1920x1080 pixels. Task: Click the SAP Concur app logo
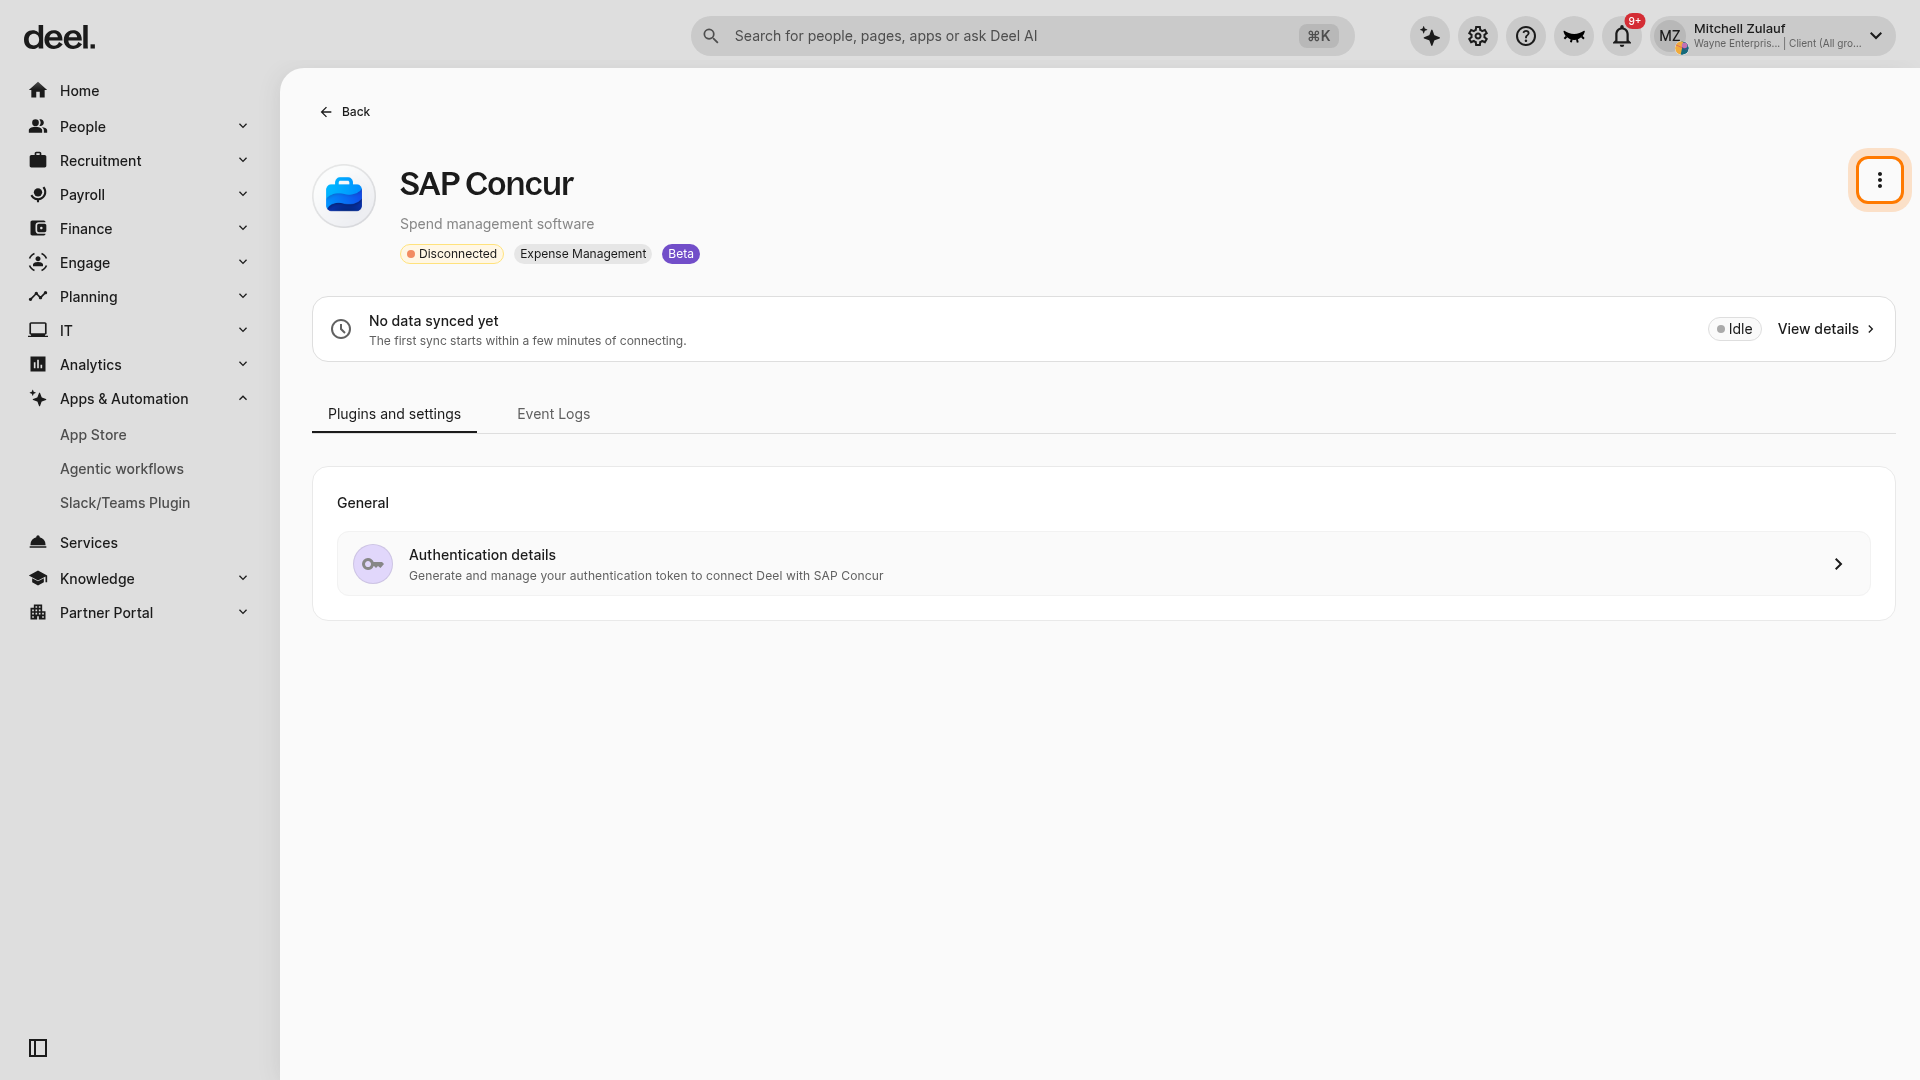coord(344,196)
